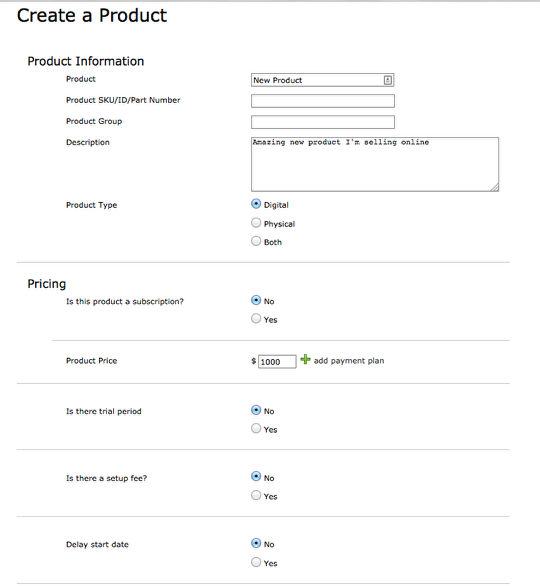Open the Product dropdown showing New Product
Viewport: 540px width, 586px height.
pyautogui.click(x=323, y=80)
